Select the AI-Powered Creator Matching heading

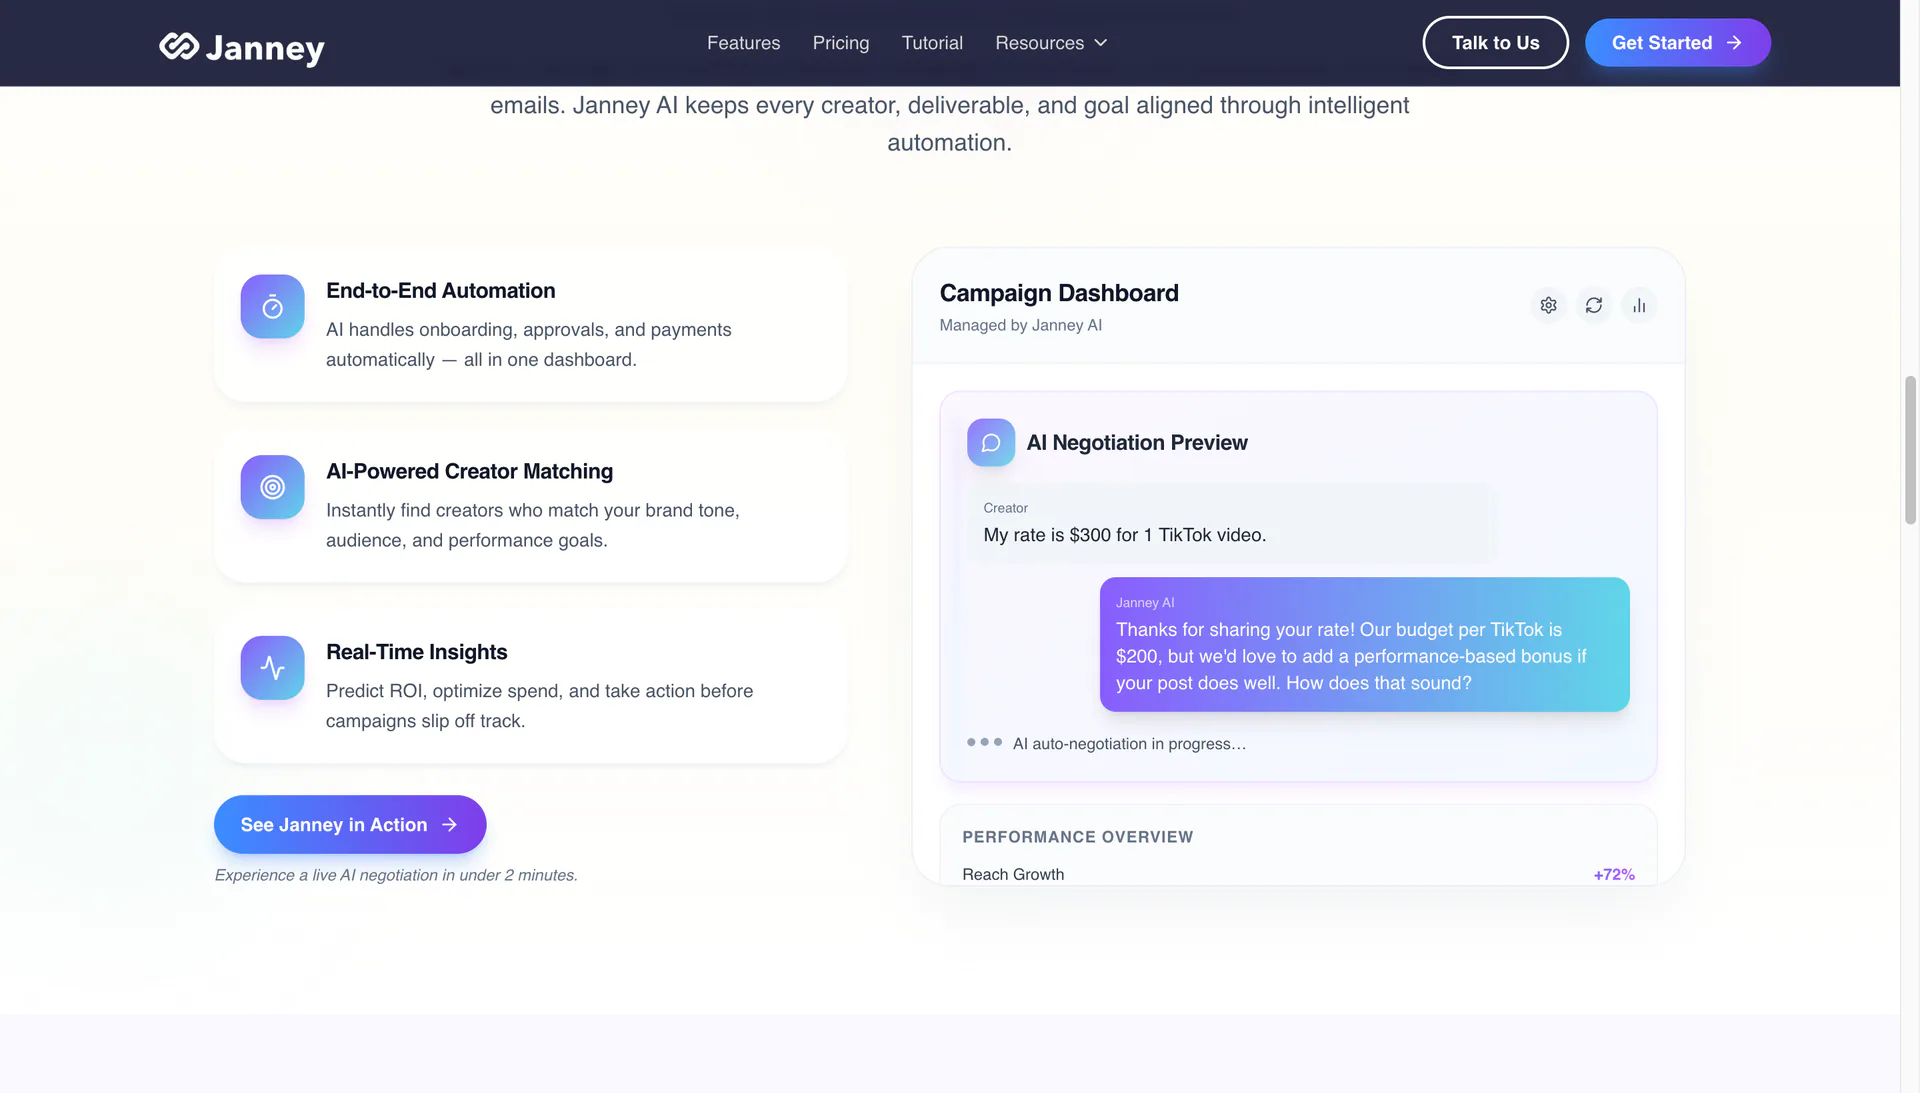[x=469, y=471]
